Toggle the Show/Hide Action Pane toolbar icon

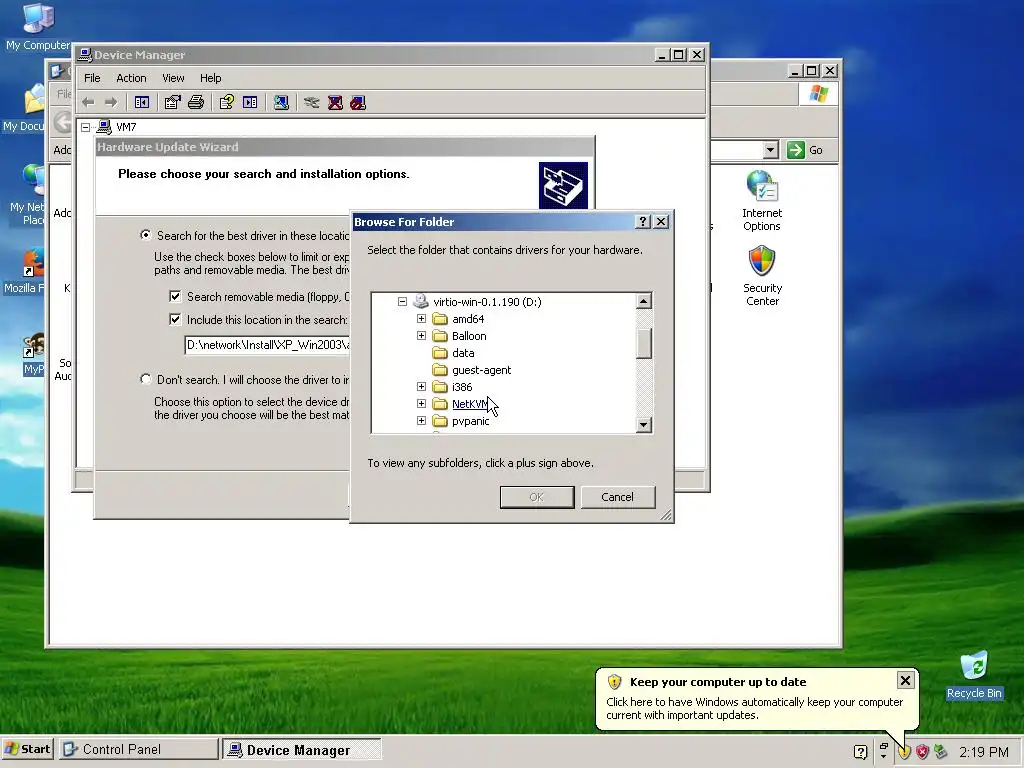(x=250, y=103)
